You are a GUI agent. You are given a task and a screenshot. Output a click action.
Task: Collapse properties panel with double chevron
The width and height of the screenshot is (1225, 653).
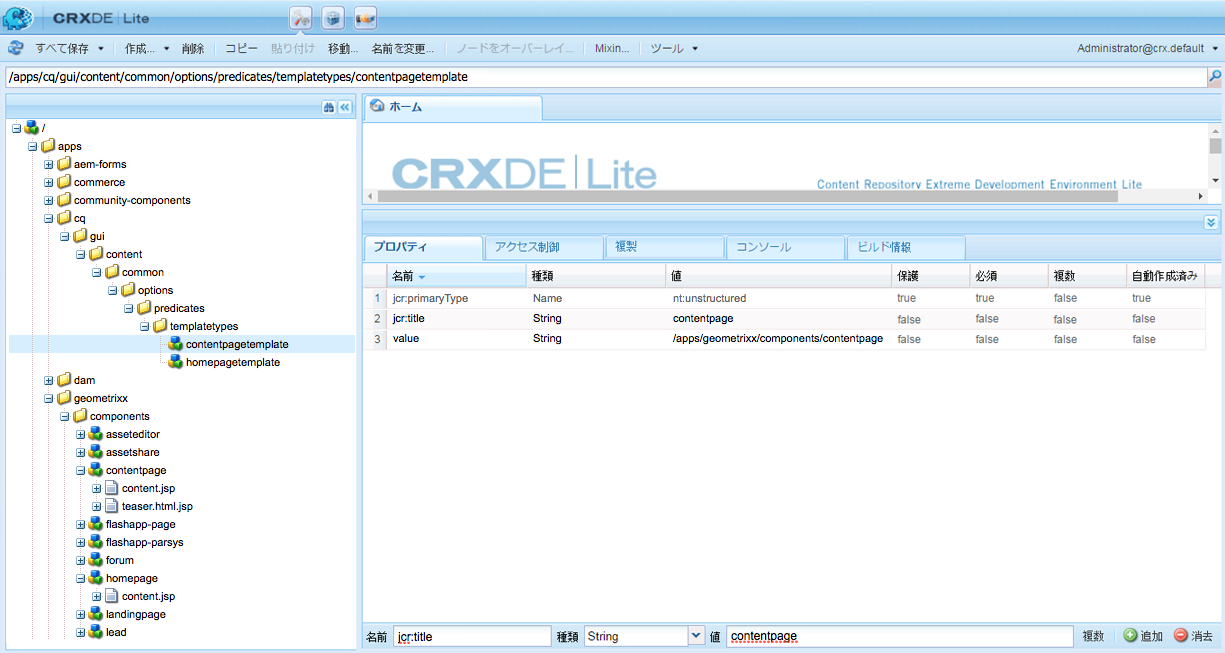(1211, 222)
